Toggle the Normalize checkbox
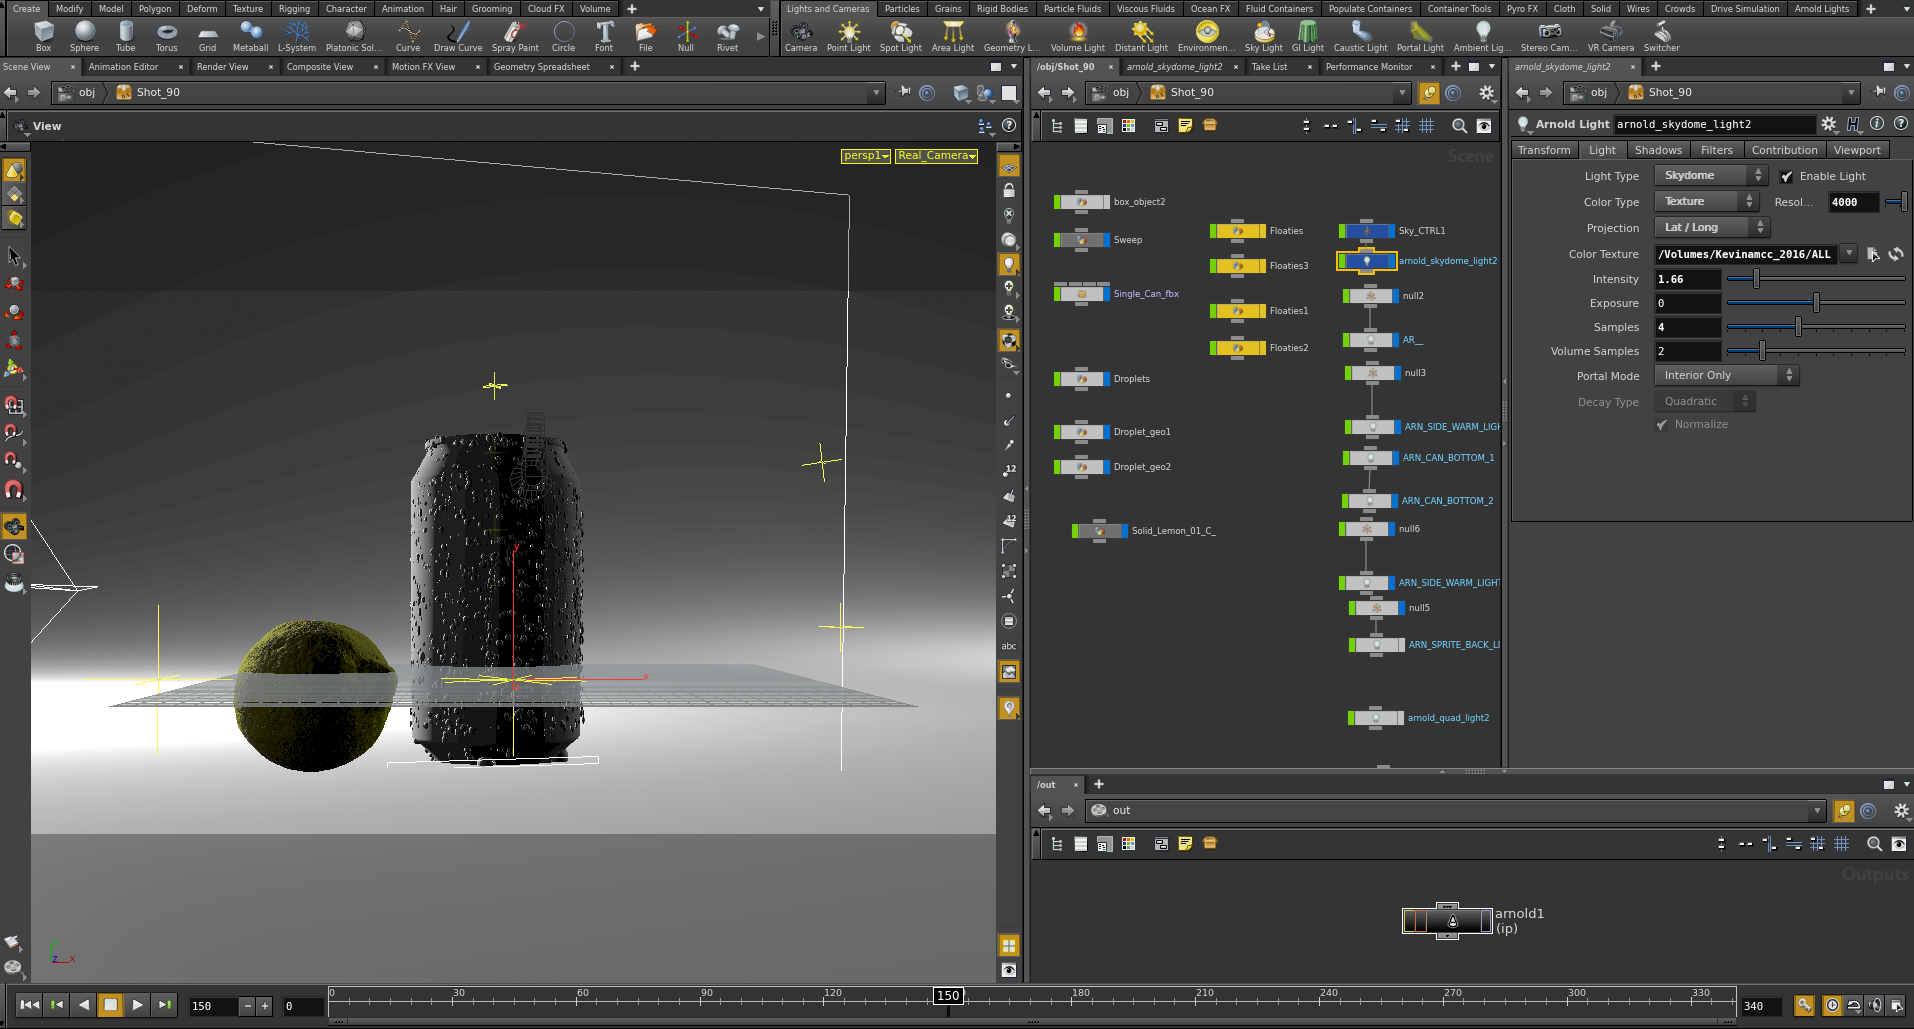 coord(1662,425)
